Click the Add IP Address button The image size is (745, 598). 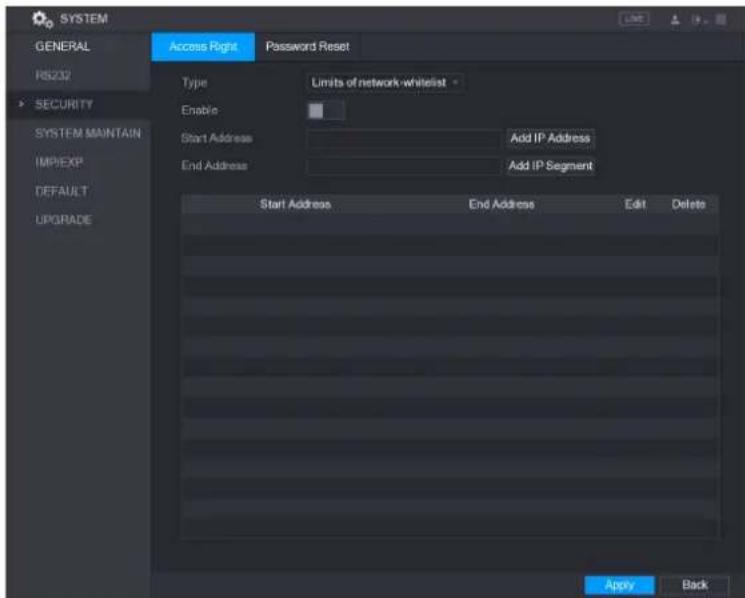pos(550,138)
